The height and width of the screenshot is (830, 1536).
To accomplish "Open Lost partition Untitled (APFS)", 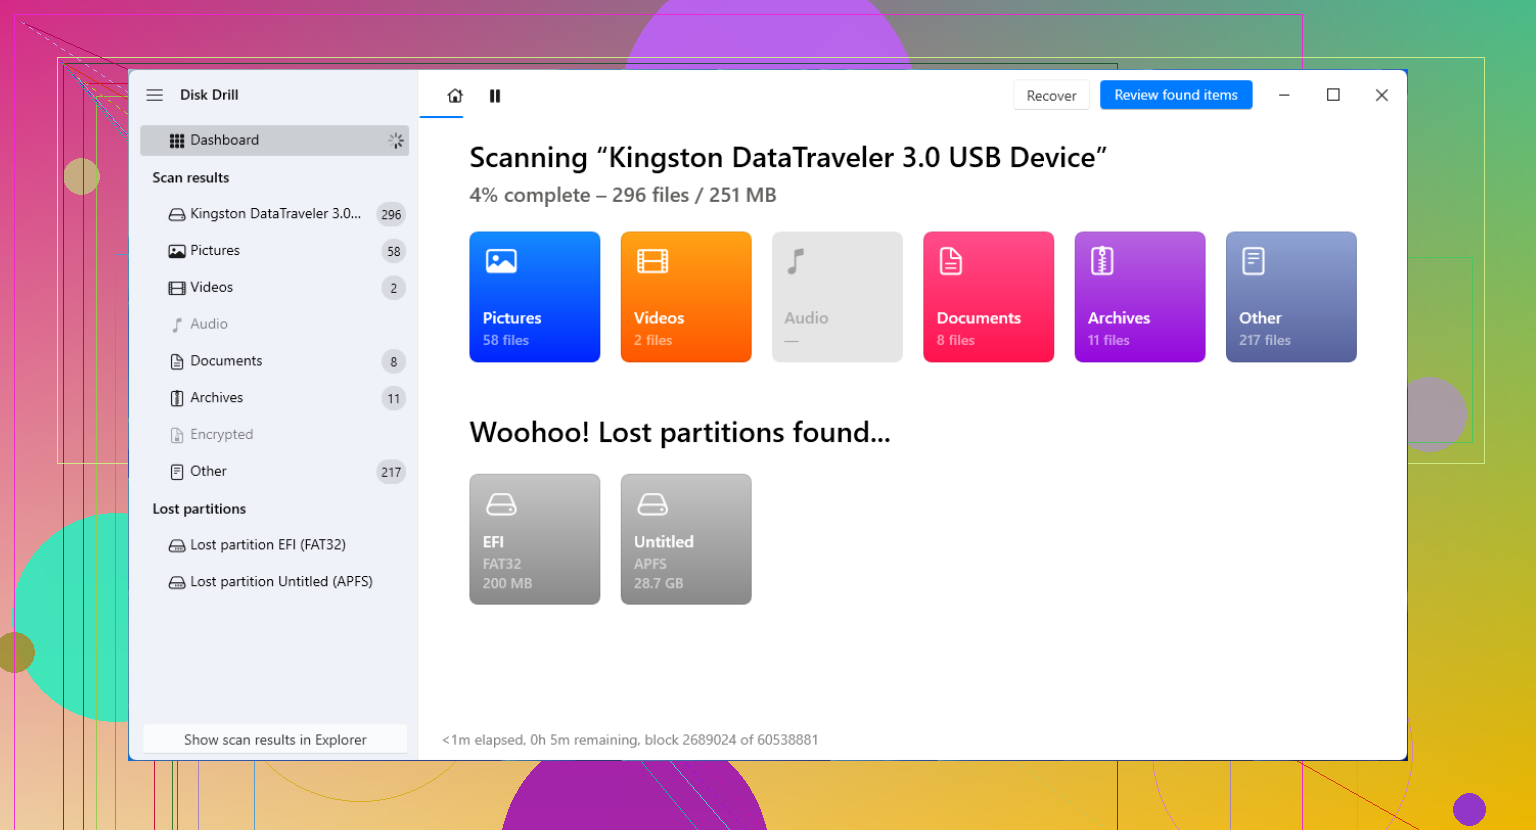I will coord(274,582).
